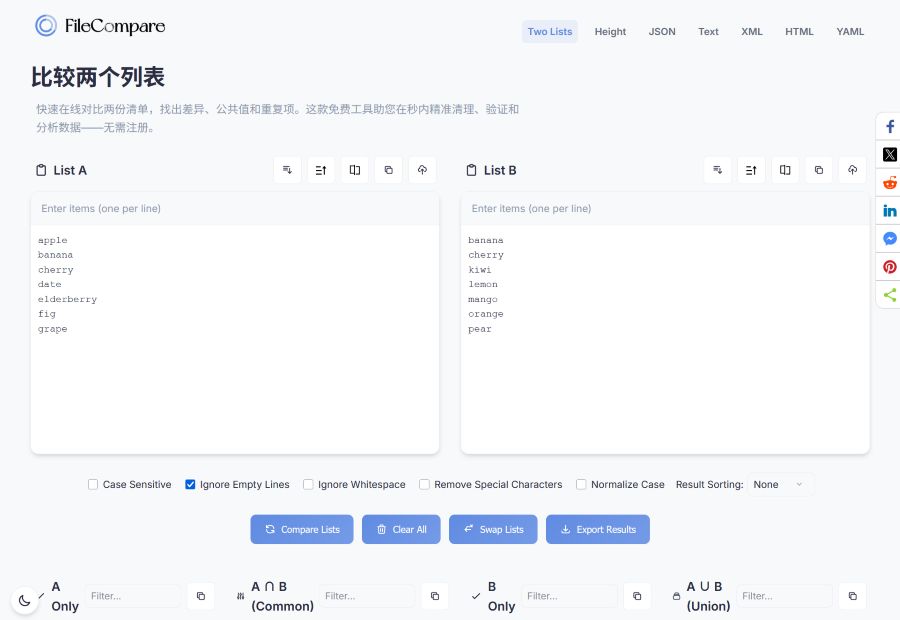This screenshot has height=620, width=900.
Task: Copy the contents of List A
Action: [388, 170]
